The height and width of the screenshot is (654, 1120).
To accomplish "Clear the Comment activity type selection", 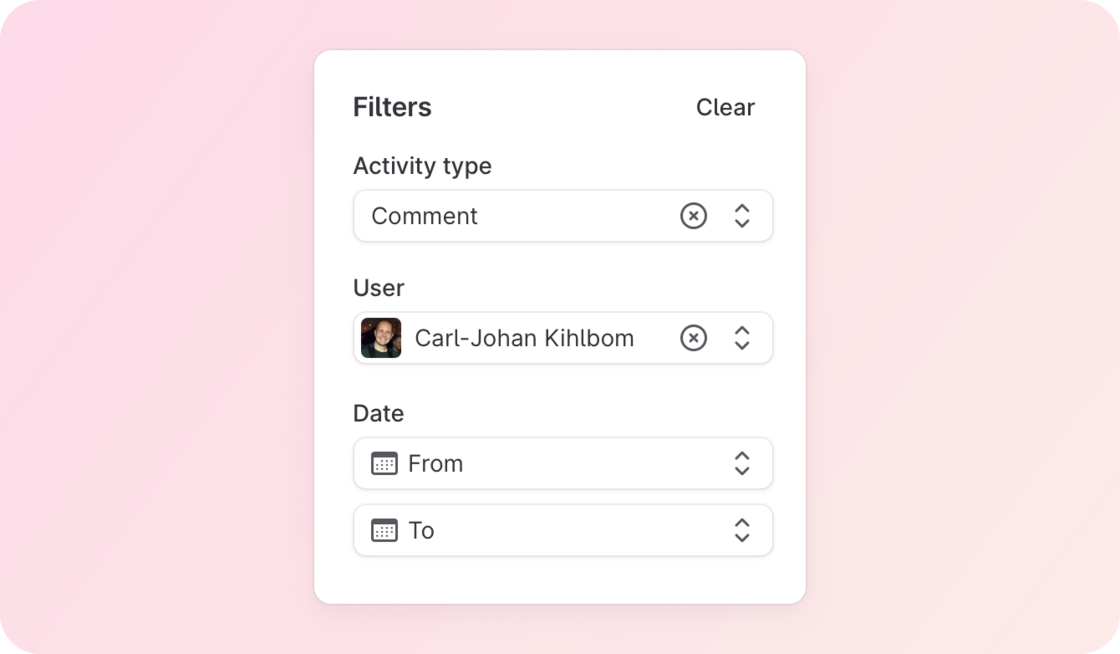I will pyautogui.click(x=693, y=216).
